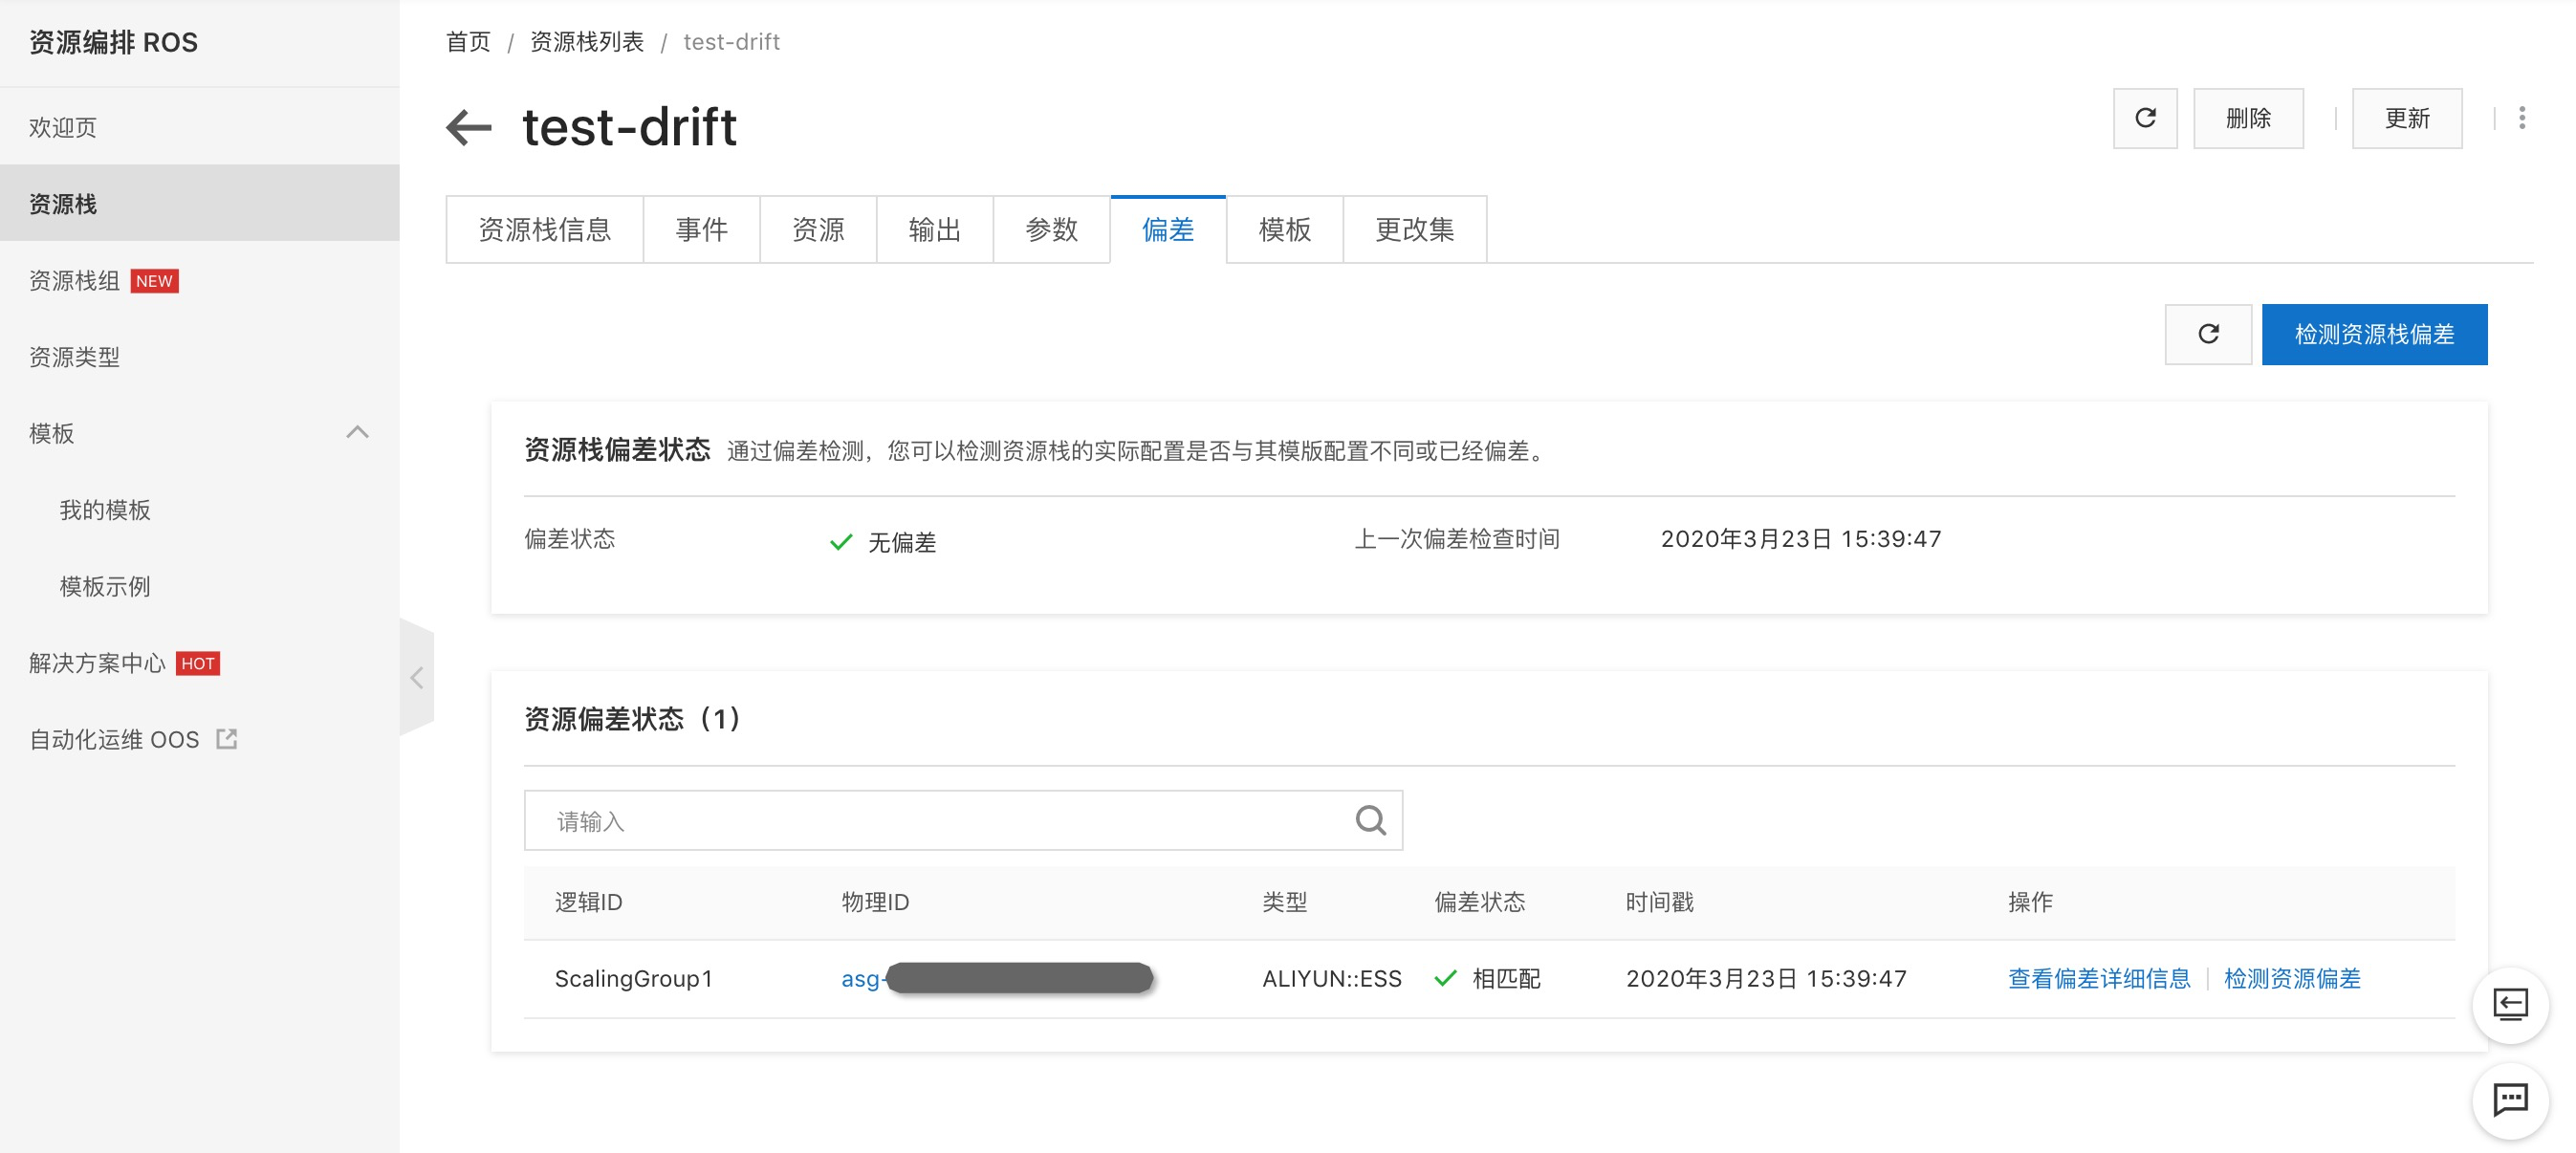Go to 首页 in the breadcrumb

pos(468,42)
